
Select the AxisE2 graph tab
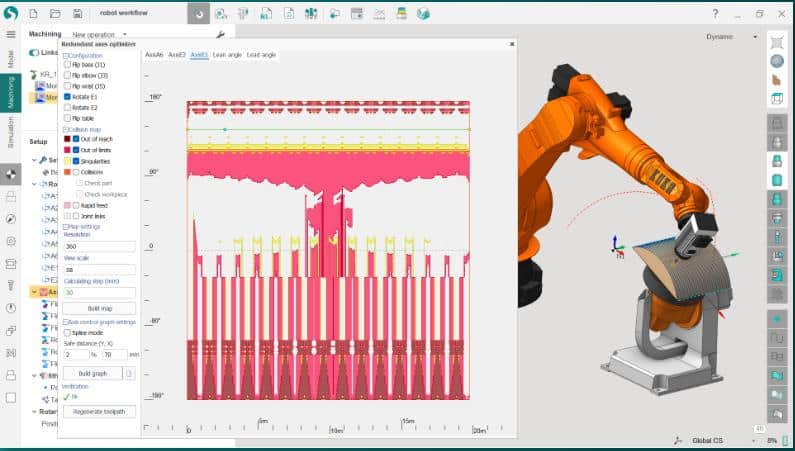176,55
